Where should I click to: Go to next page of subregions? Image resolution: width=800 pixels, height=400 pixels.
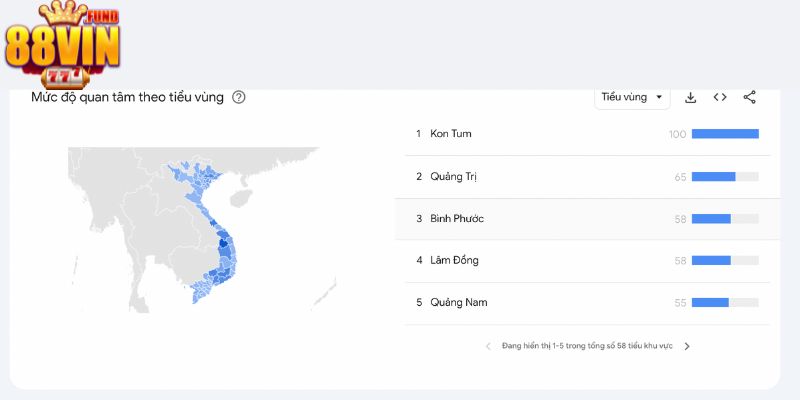tap(687, 346)
